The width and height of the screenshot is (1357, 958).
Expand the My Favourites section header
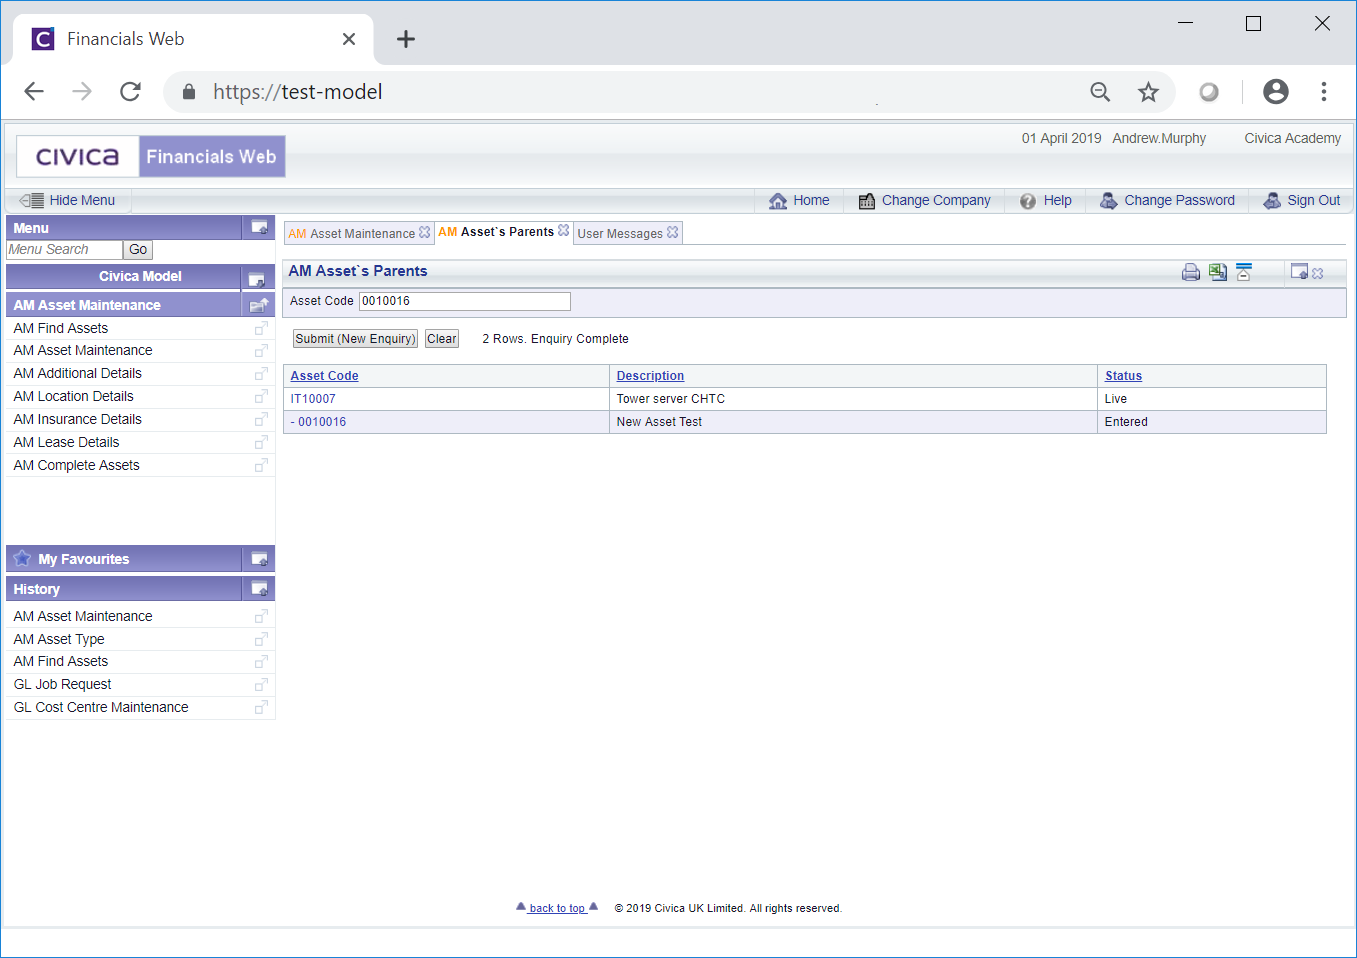pos(124,559)
